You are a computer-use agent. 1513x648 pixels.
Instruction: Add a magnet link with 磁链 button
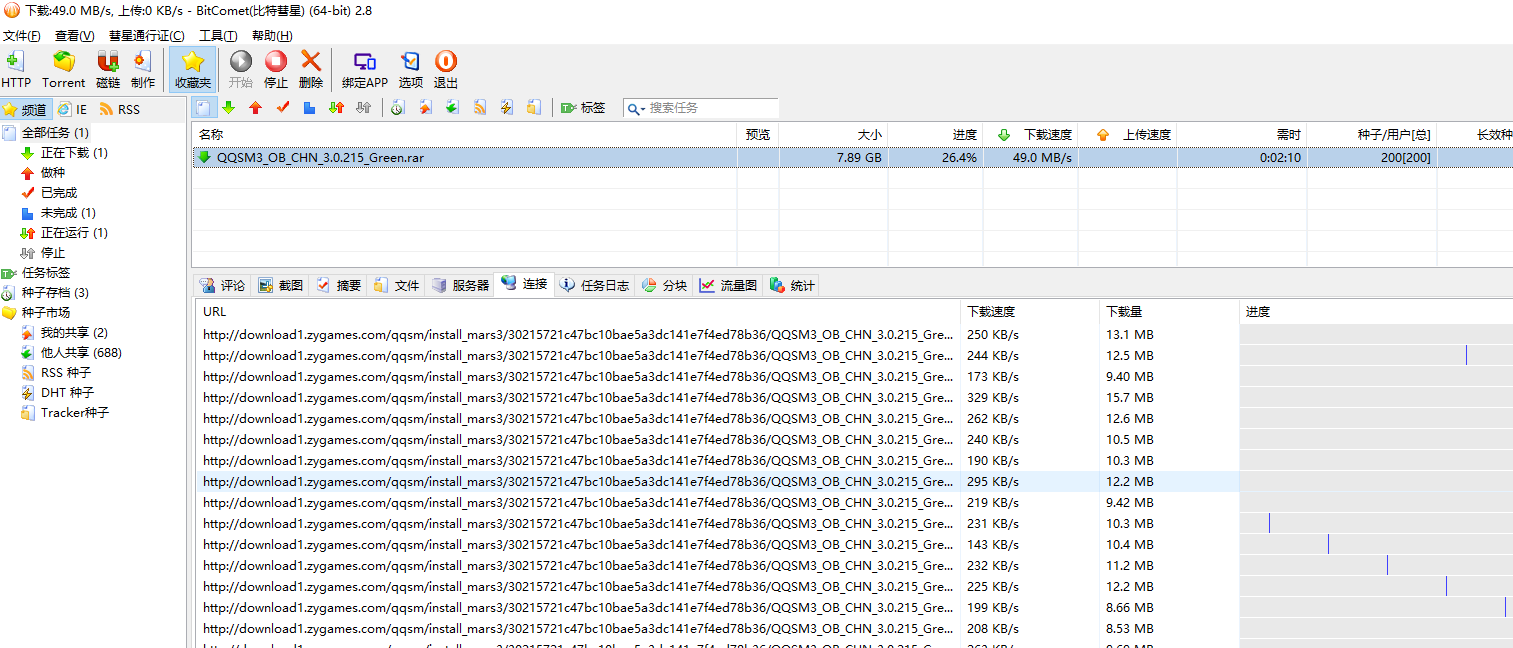click(108, 69)
